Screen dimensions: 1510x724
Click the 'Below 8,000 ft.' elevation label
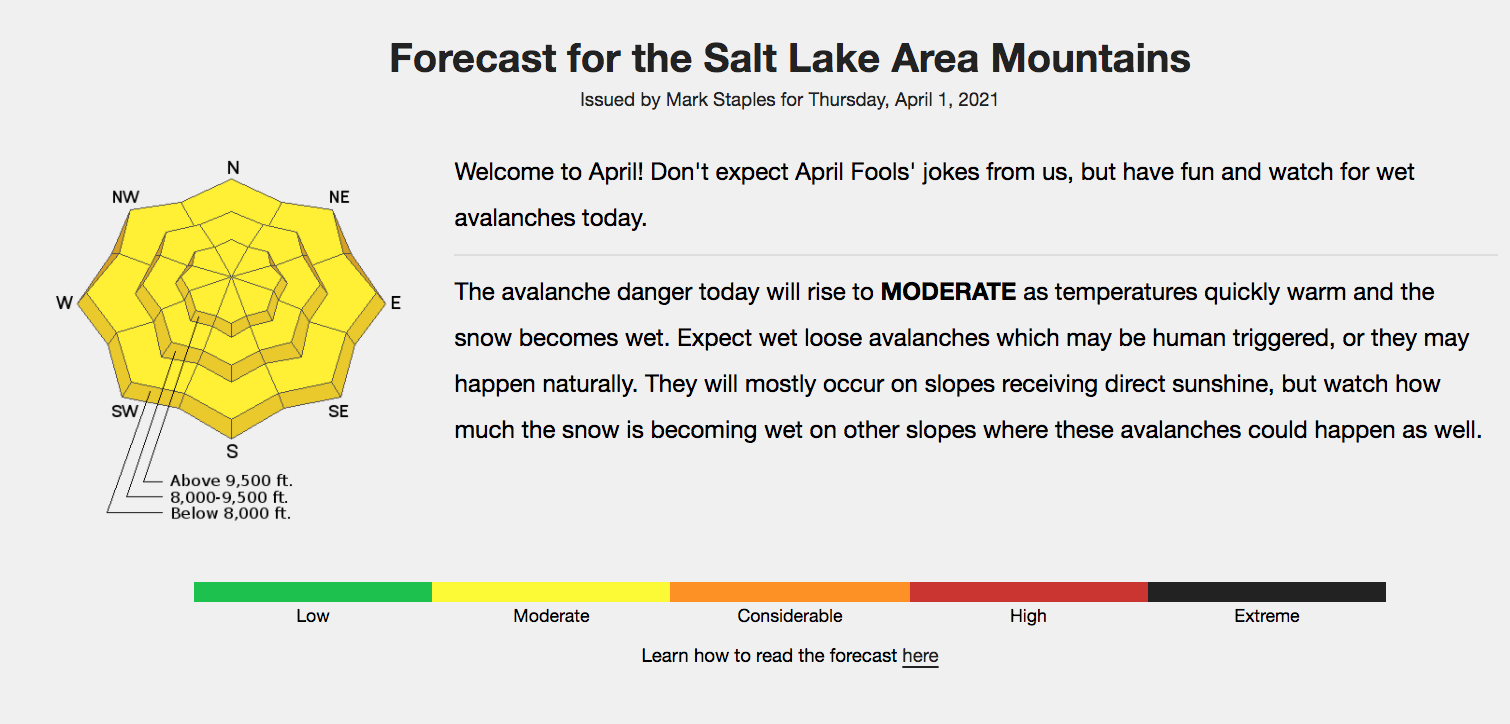[x=230, y=513]
